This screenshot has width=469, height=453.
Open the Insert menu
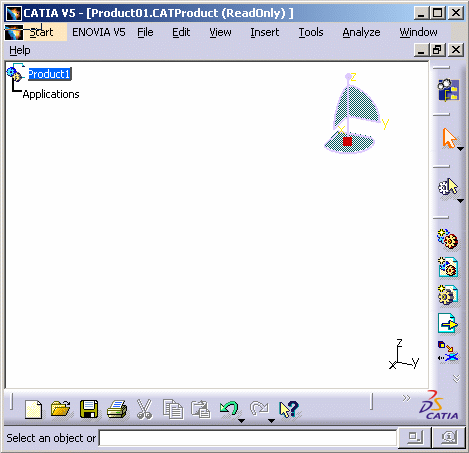(x=265, y=32)
